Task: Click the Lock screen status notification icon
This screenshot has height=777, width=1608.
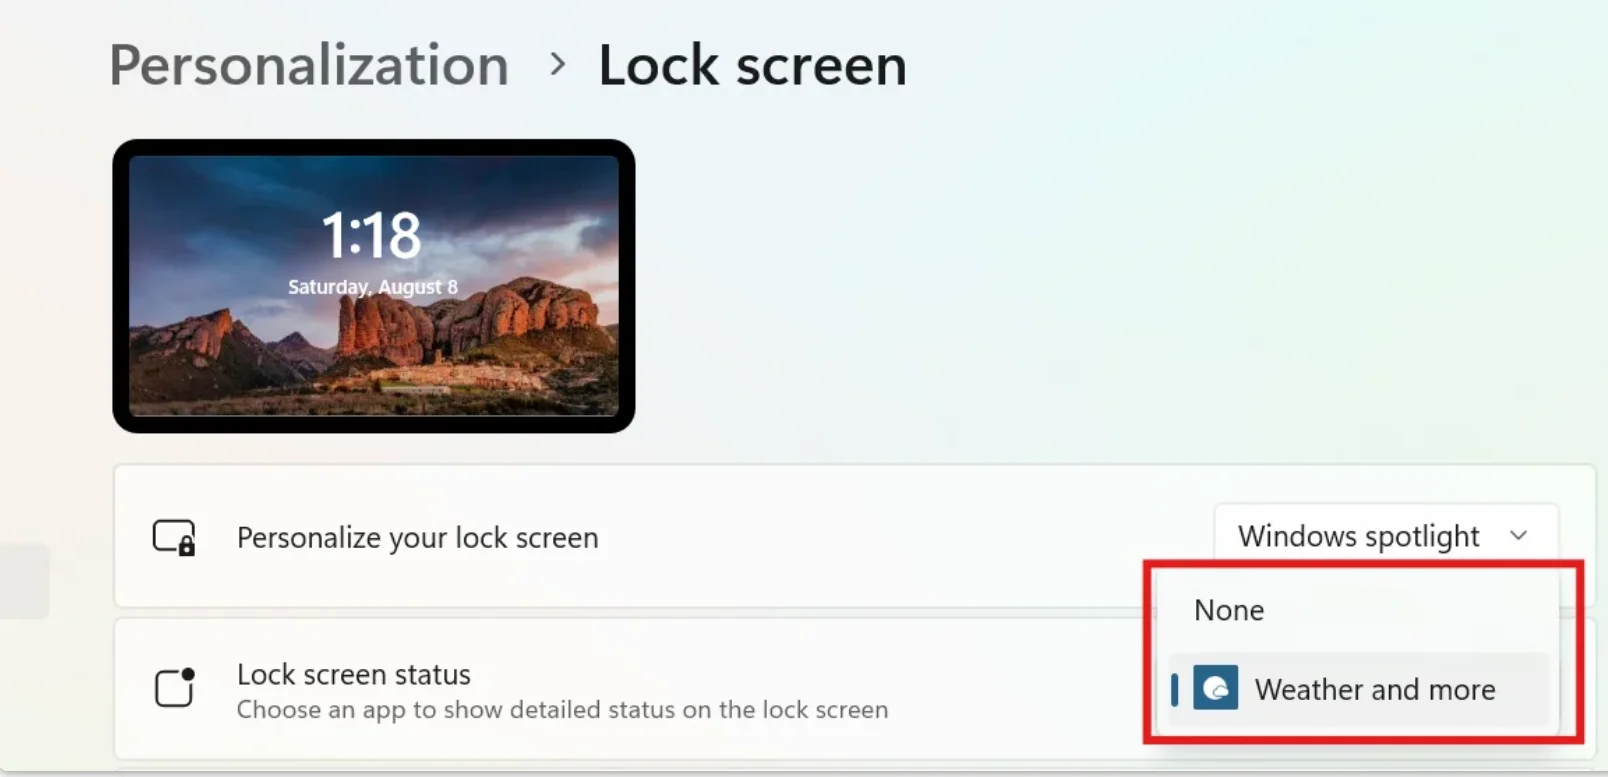Action: (175, 687)
